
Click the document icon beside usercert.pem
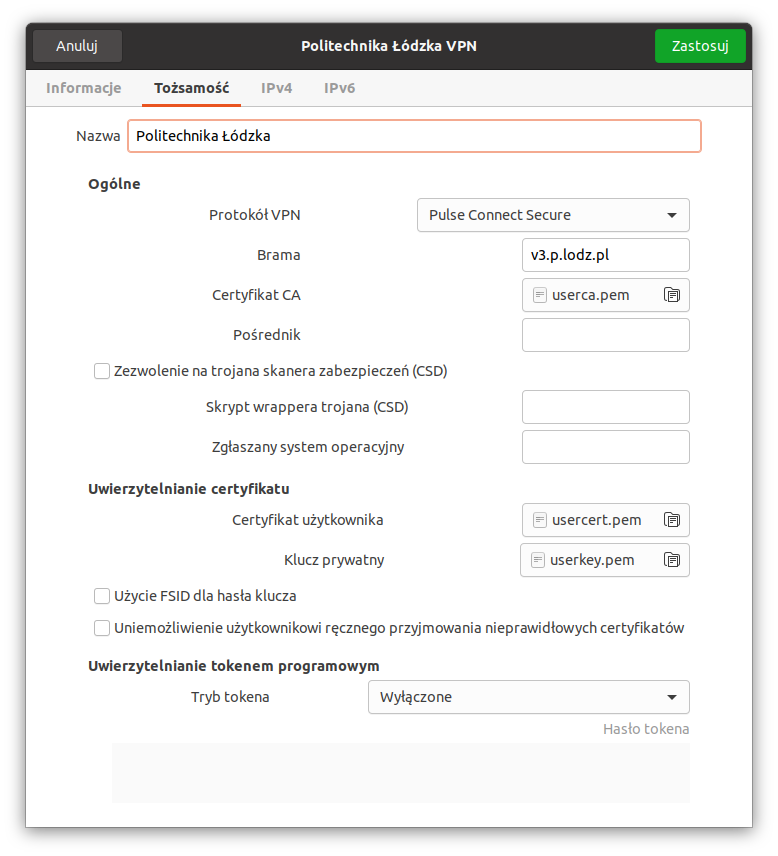pos(539,520)
